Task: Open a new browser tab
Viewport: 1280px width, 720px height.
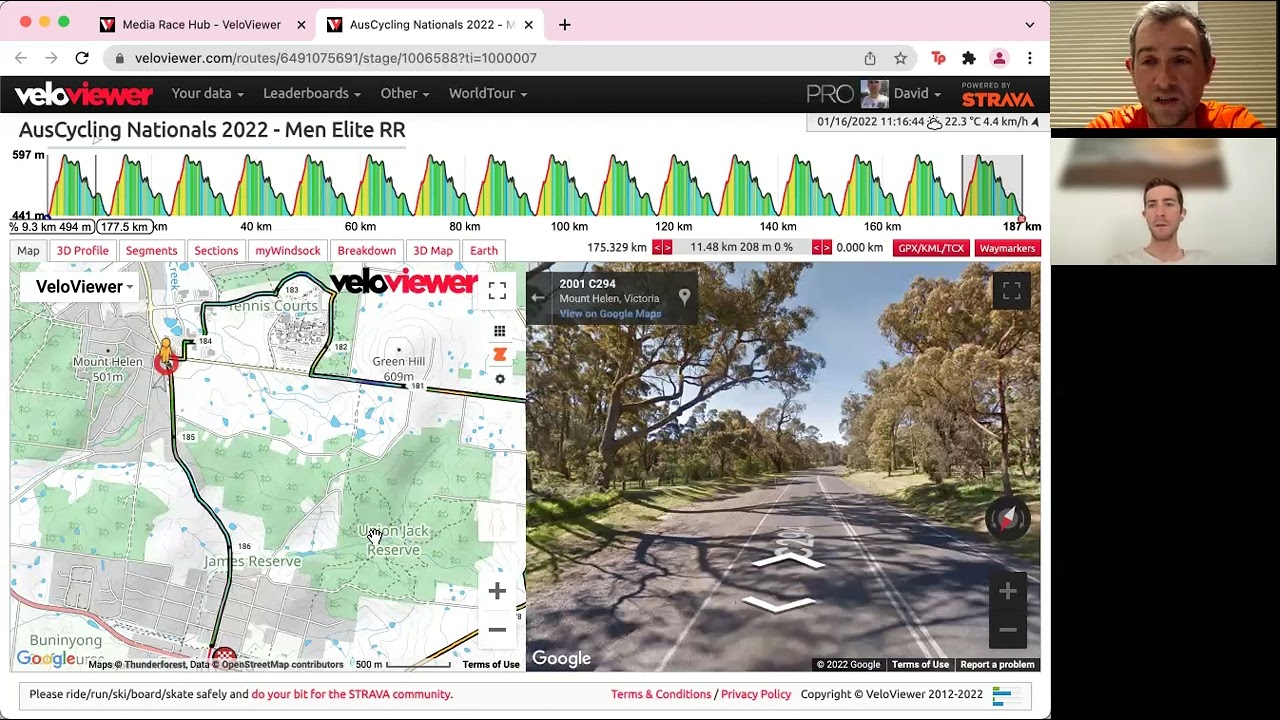Action: tap(564, 24)
